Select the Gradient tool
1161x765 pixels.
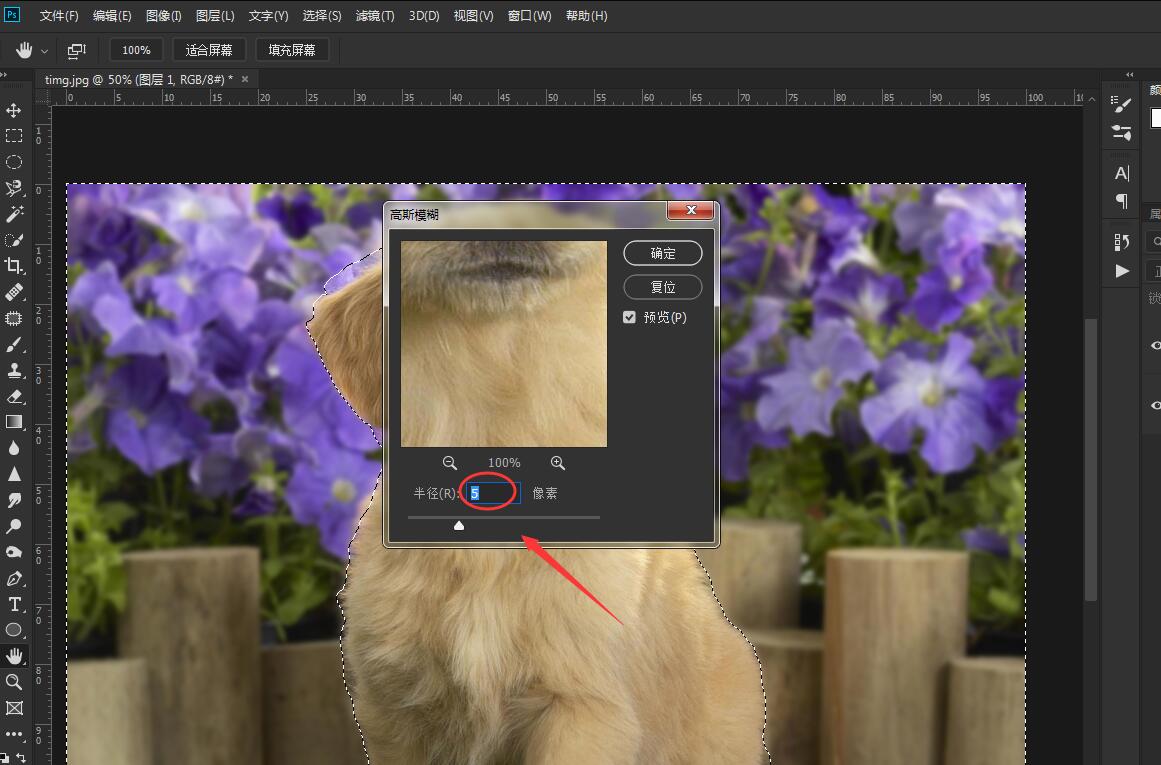point(13,422)
